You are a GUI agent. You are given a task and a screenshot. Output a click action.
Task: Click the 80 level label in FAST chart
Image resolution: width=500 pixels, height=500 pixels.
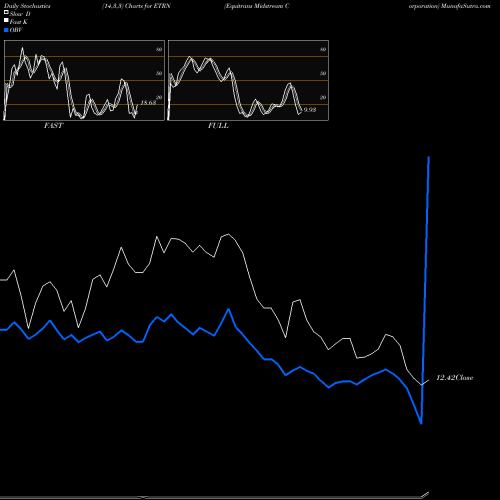(x=159, y=49)
